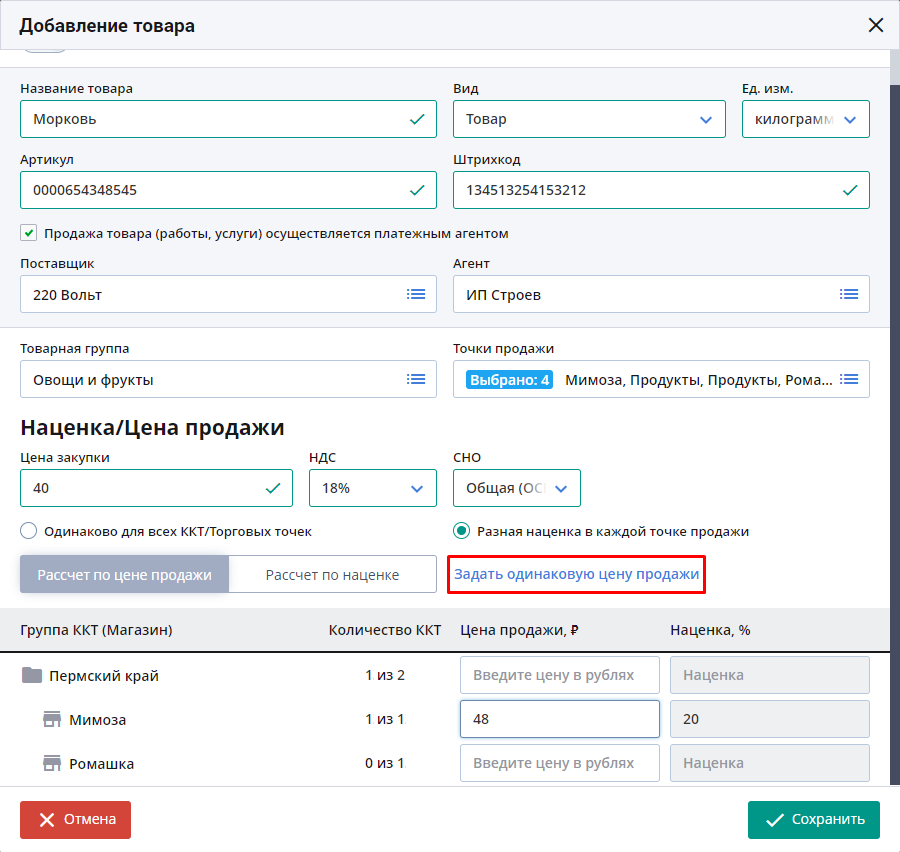This screenshot has height=852, width=900.
Task: Open the Поставщик list selector icon
Action: pyautogui.click(x=416, y=295)
